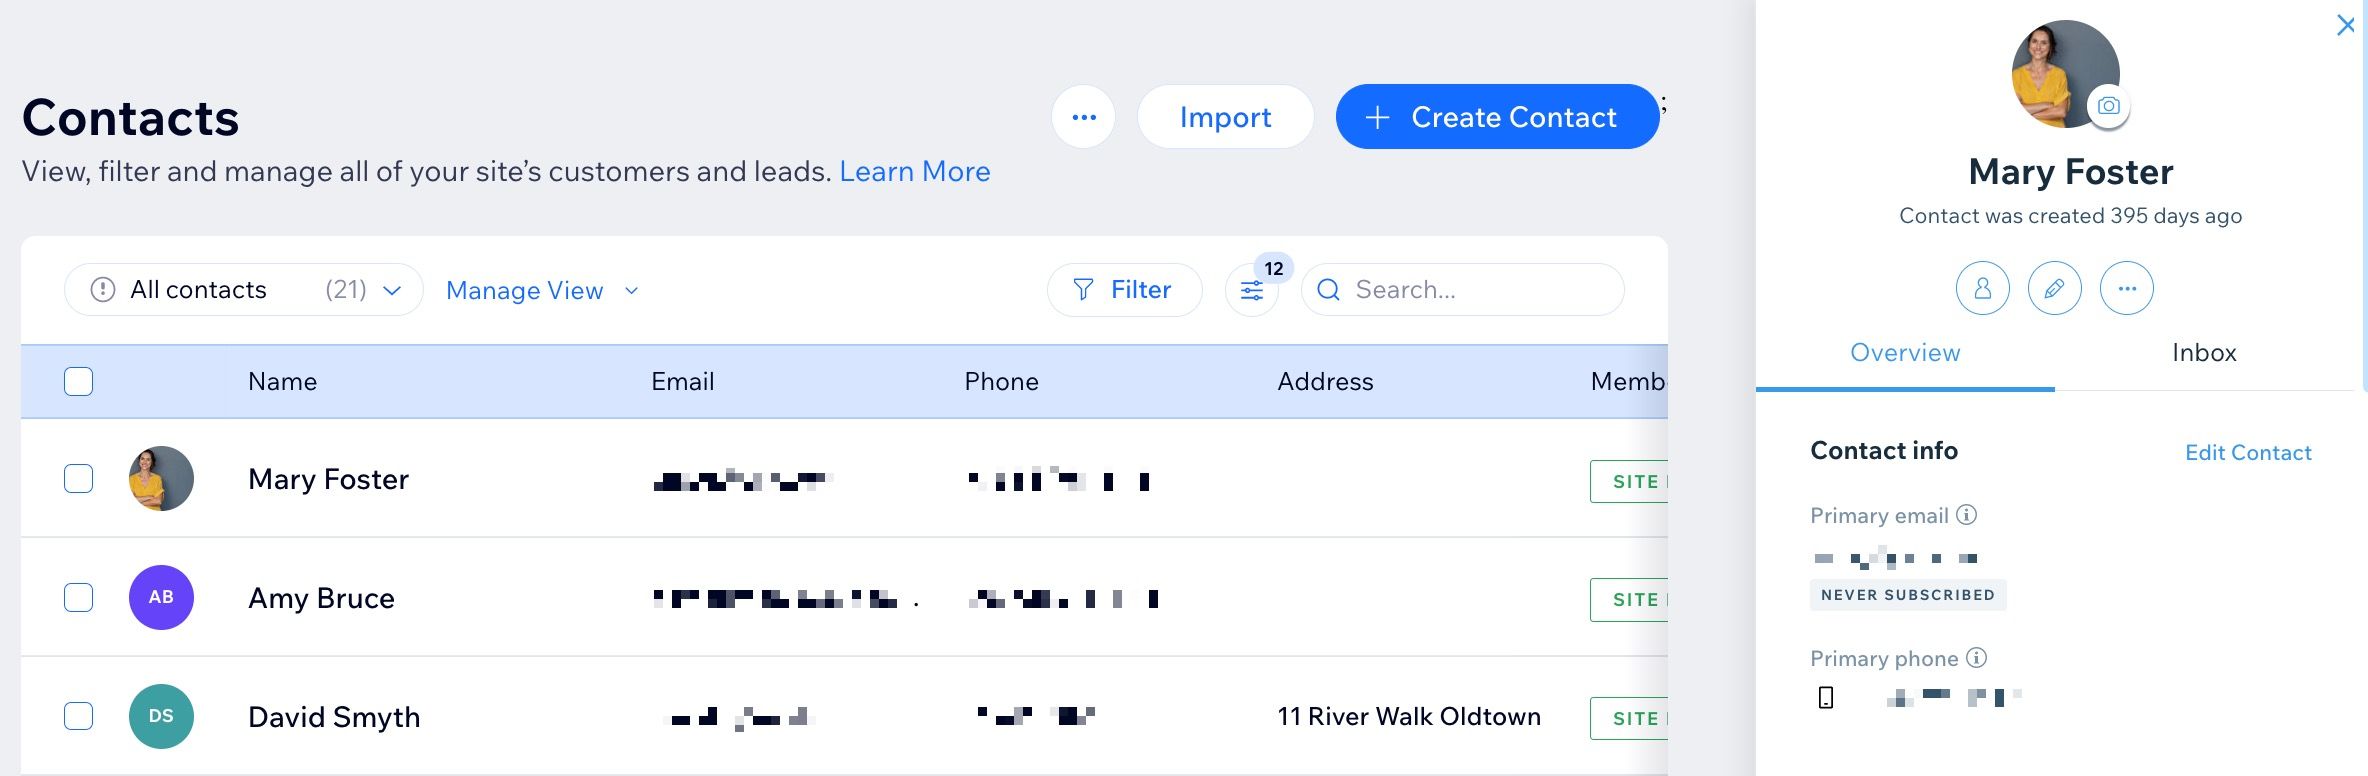Screen dimensions: 2368x776
Task: Check the box next to David Smyth
Action: (78, 717)
